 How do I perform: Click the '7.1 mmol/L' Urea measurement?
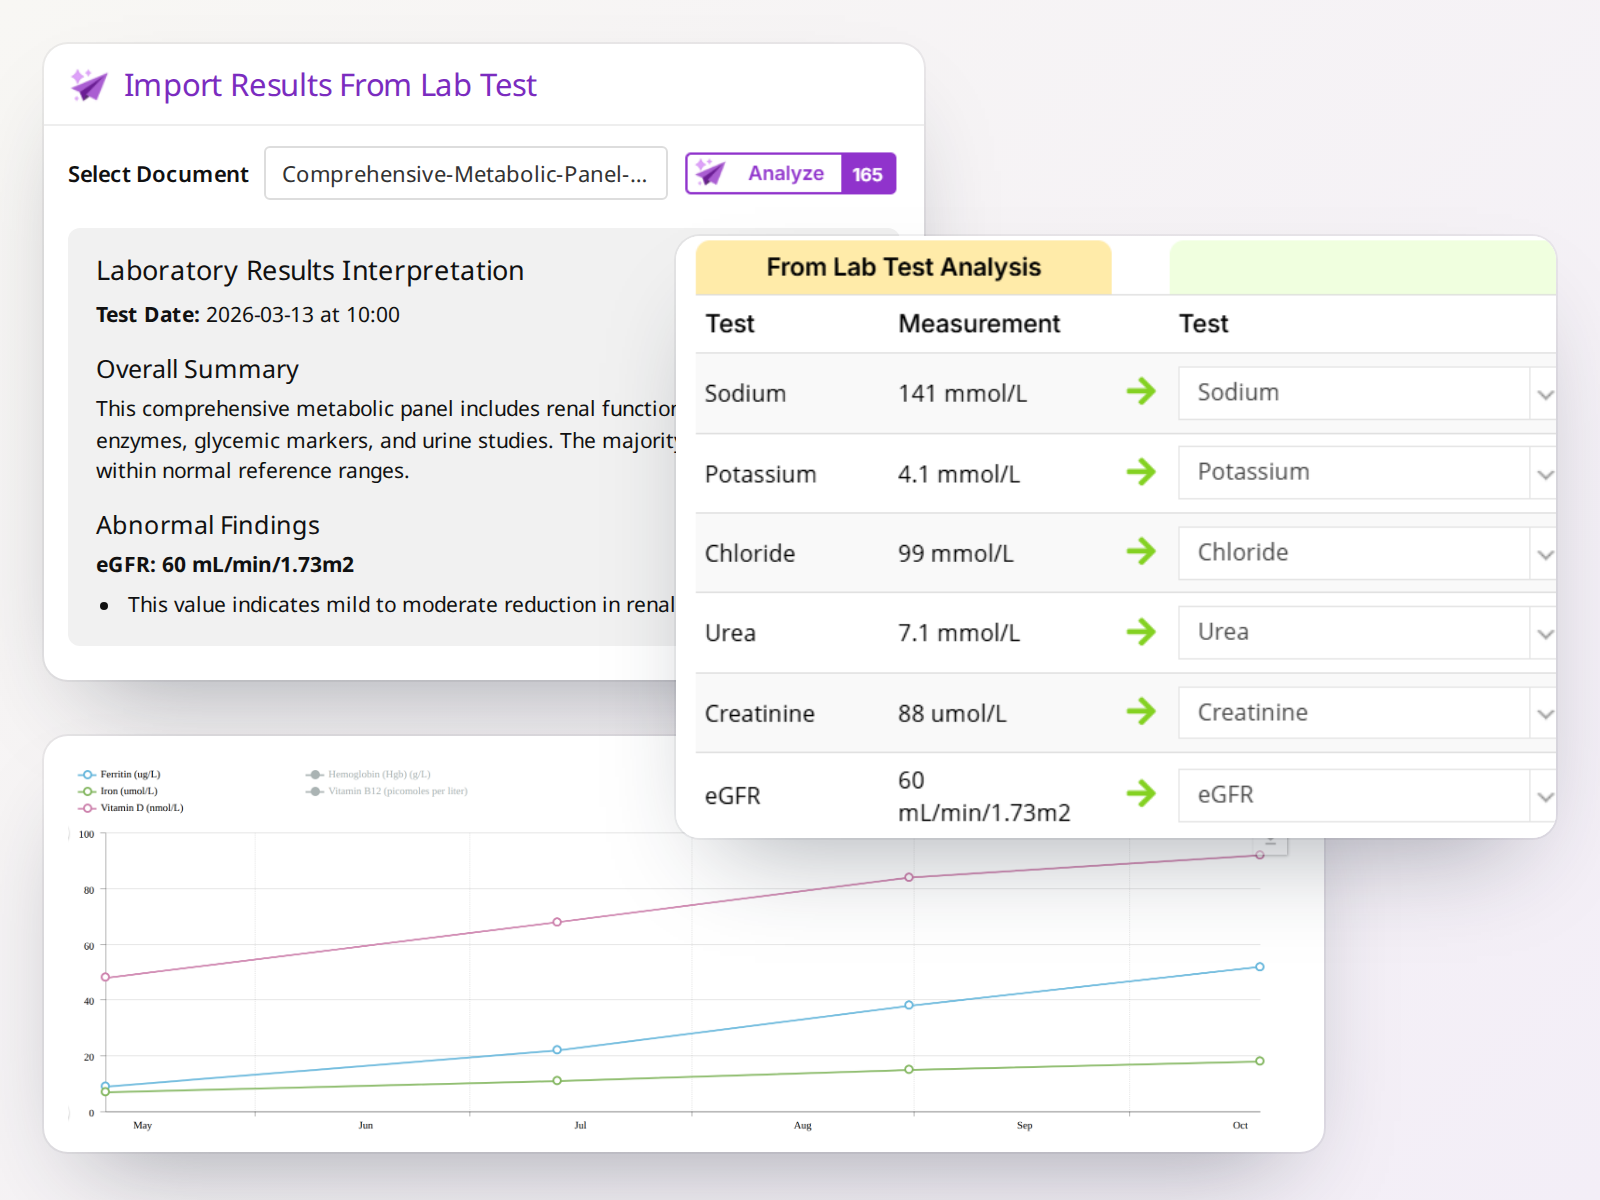[x=959, y=633]
